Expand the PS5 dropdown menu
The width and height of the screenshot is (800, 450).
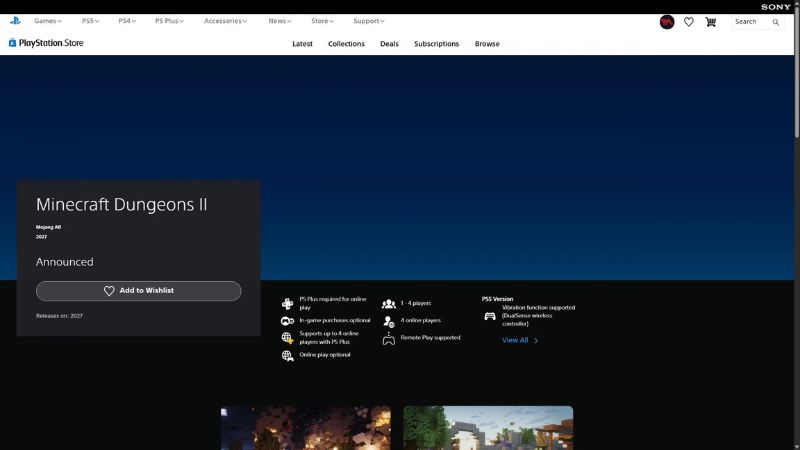[x=90, y=21]
